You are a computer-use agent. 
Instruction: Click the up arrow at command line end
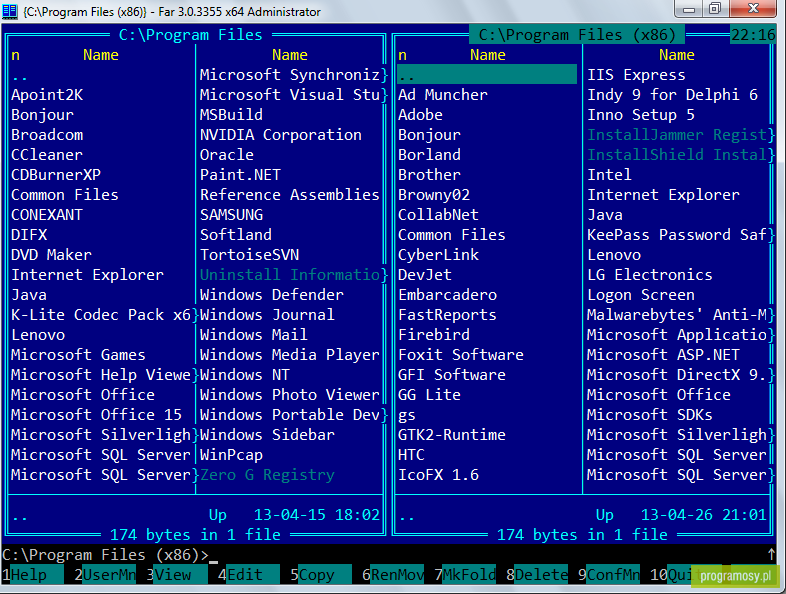click(771, 554)
